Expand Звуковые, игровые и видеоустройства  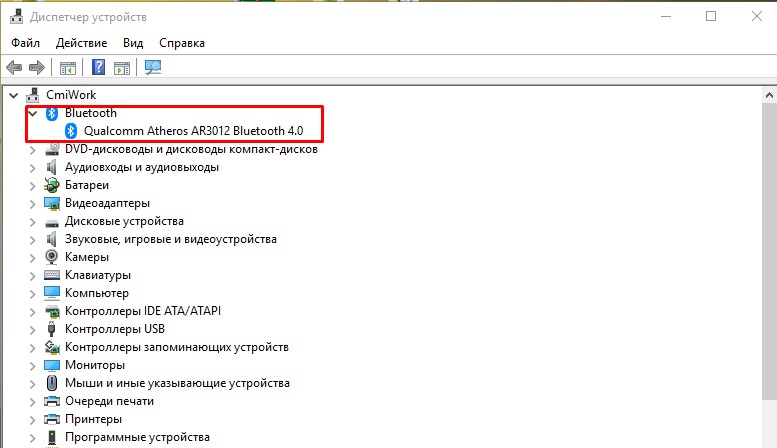click(33, 240)
